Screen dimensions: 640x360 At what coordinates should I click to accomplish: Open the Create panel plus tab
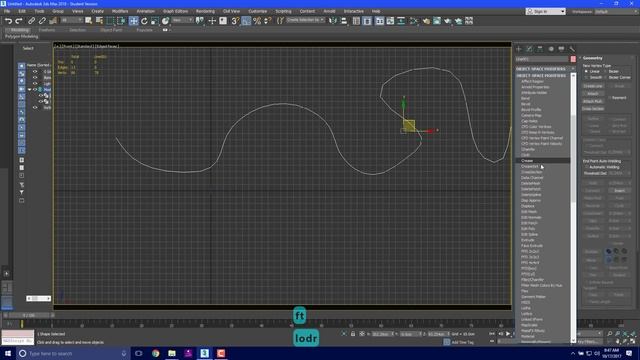pos(519,49)
